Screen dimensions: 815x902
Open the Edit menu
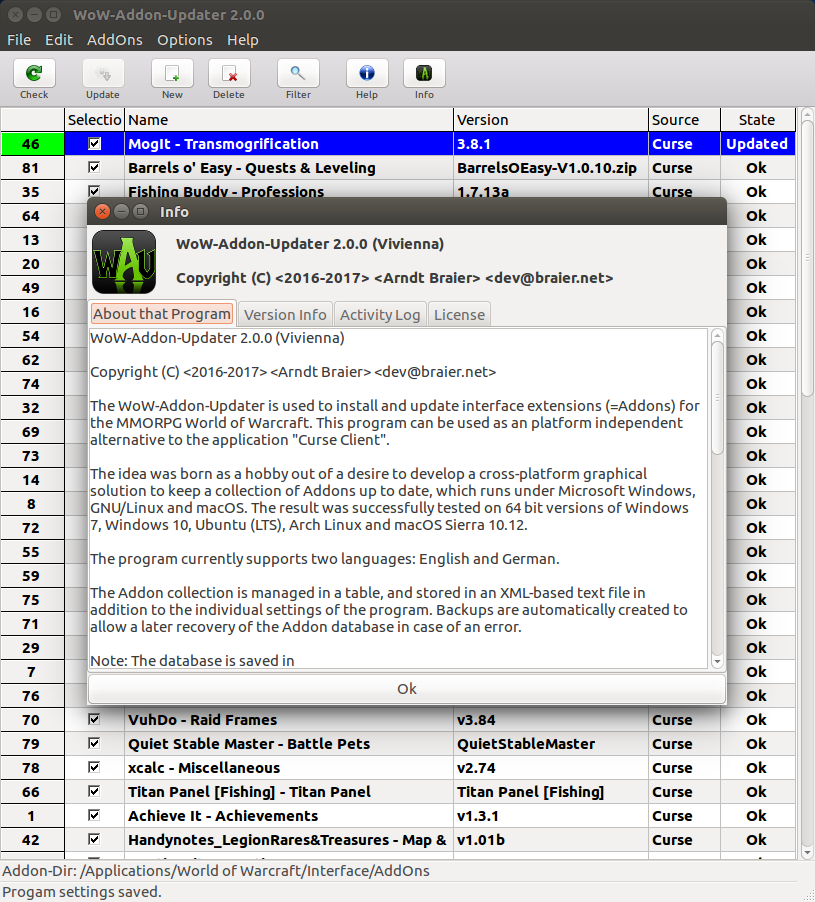(59, 40)
